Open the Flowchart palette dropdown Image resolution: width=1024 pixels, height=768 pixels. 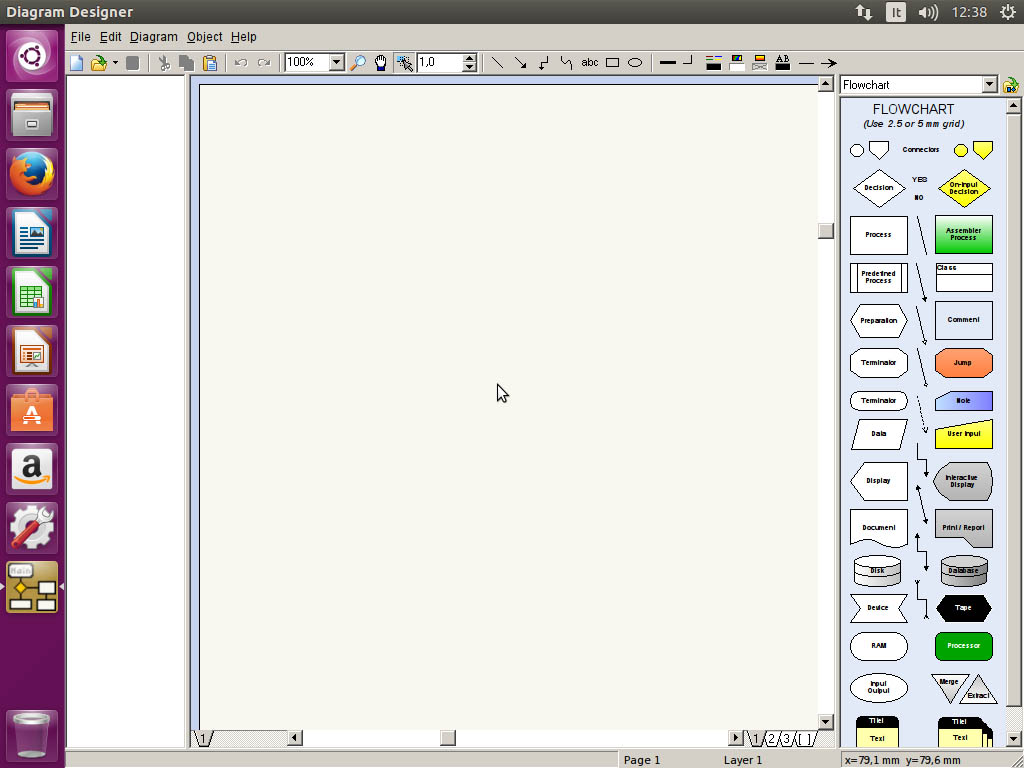coord(989,85)
